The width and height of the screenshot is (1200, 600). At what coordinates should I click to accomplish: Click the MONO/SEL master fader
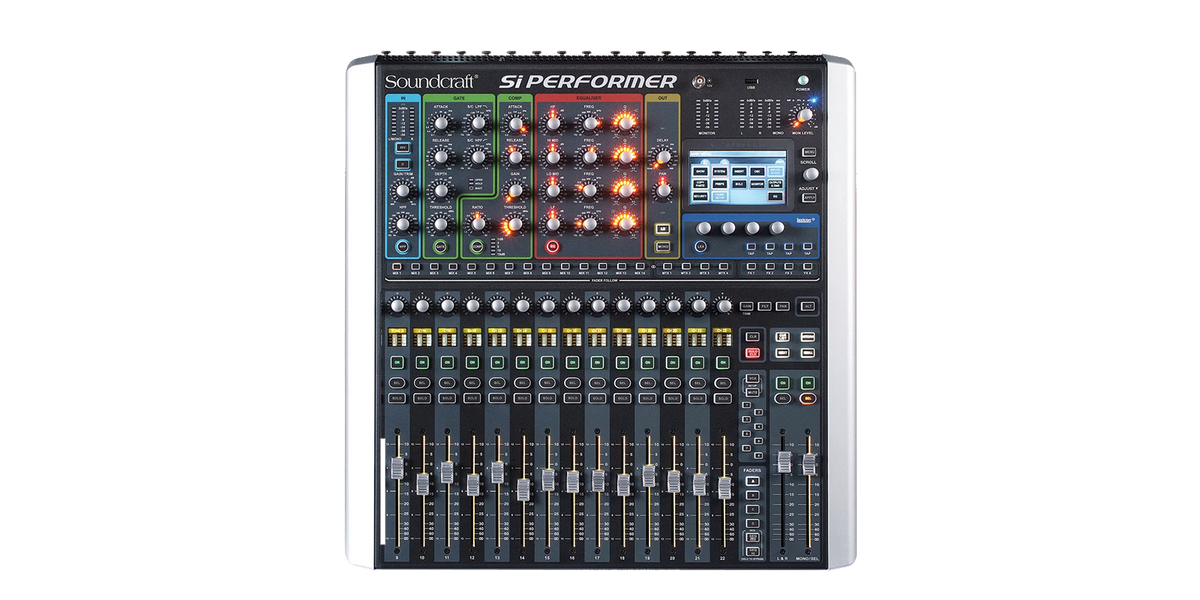point(809,462)
